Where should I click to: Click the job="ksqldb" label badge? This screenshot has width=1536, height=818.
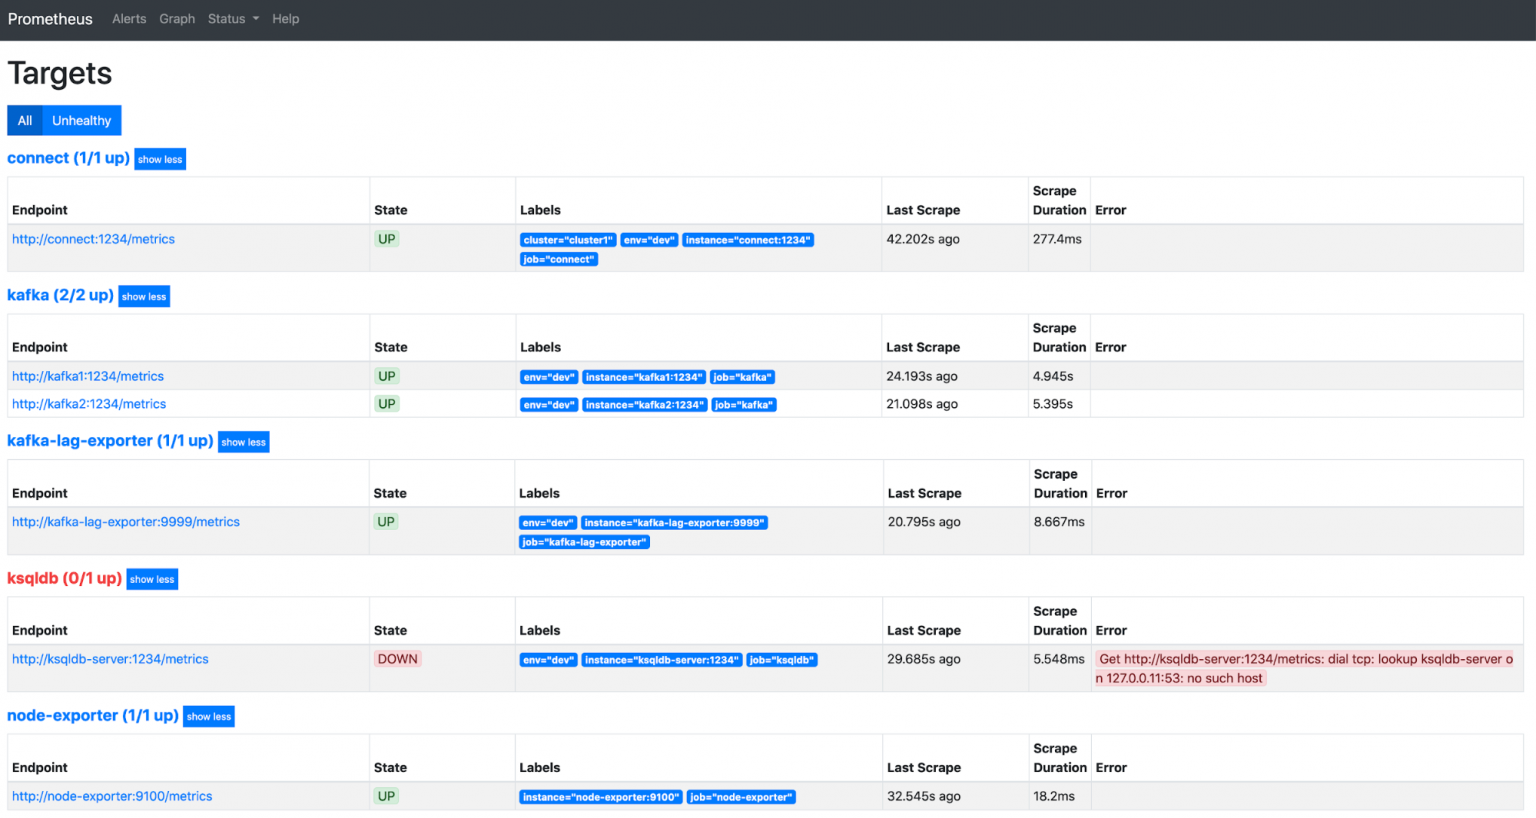(782, 659)
